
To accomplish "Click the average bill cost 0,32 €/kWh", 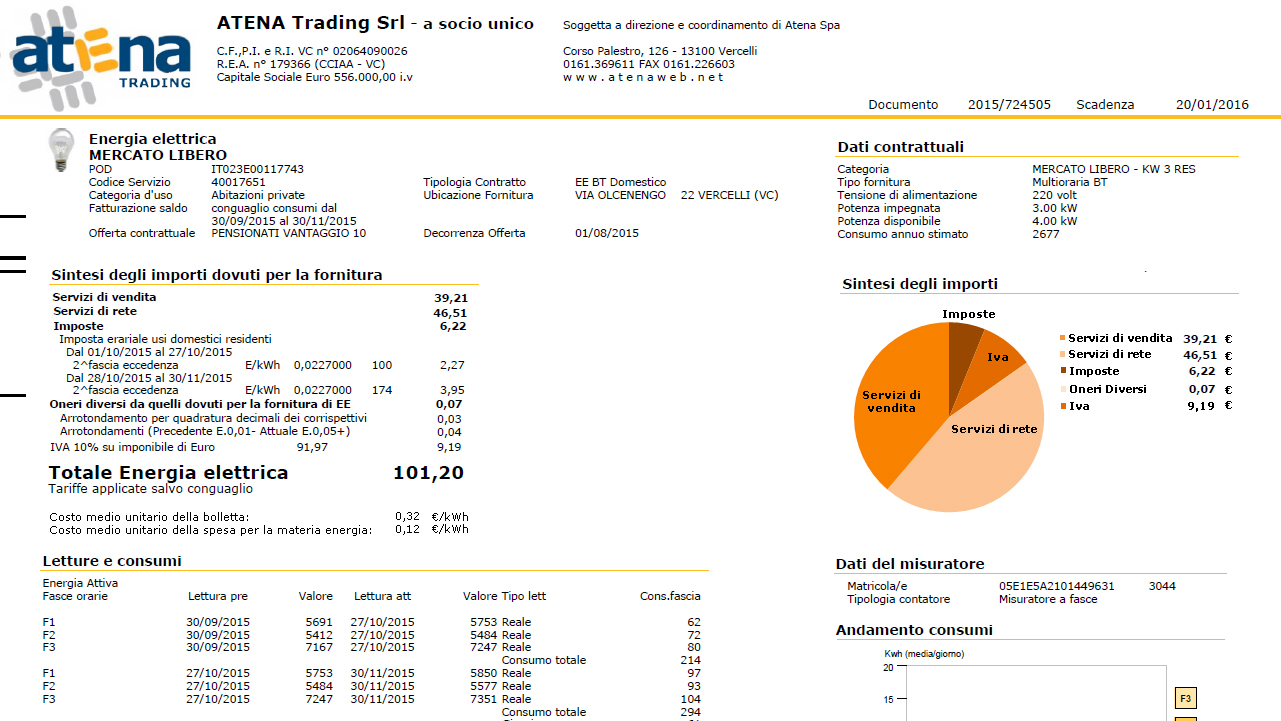I will 432,517.
